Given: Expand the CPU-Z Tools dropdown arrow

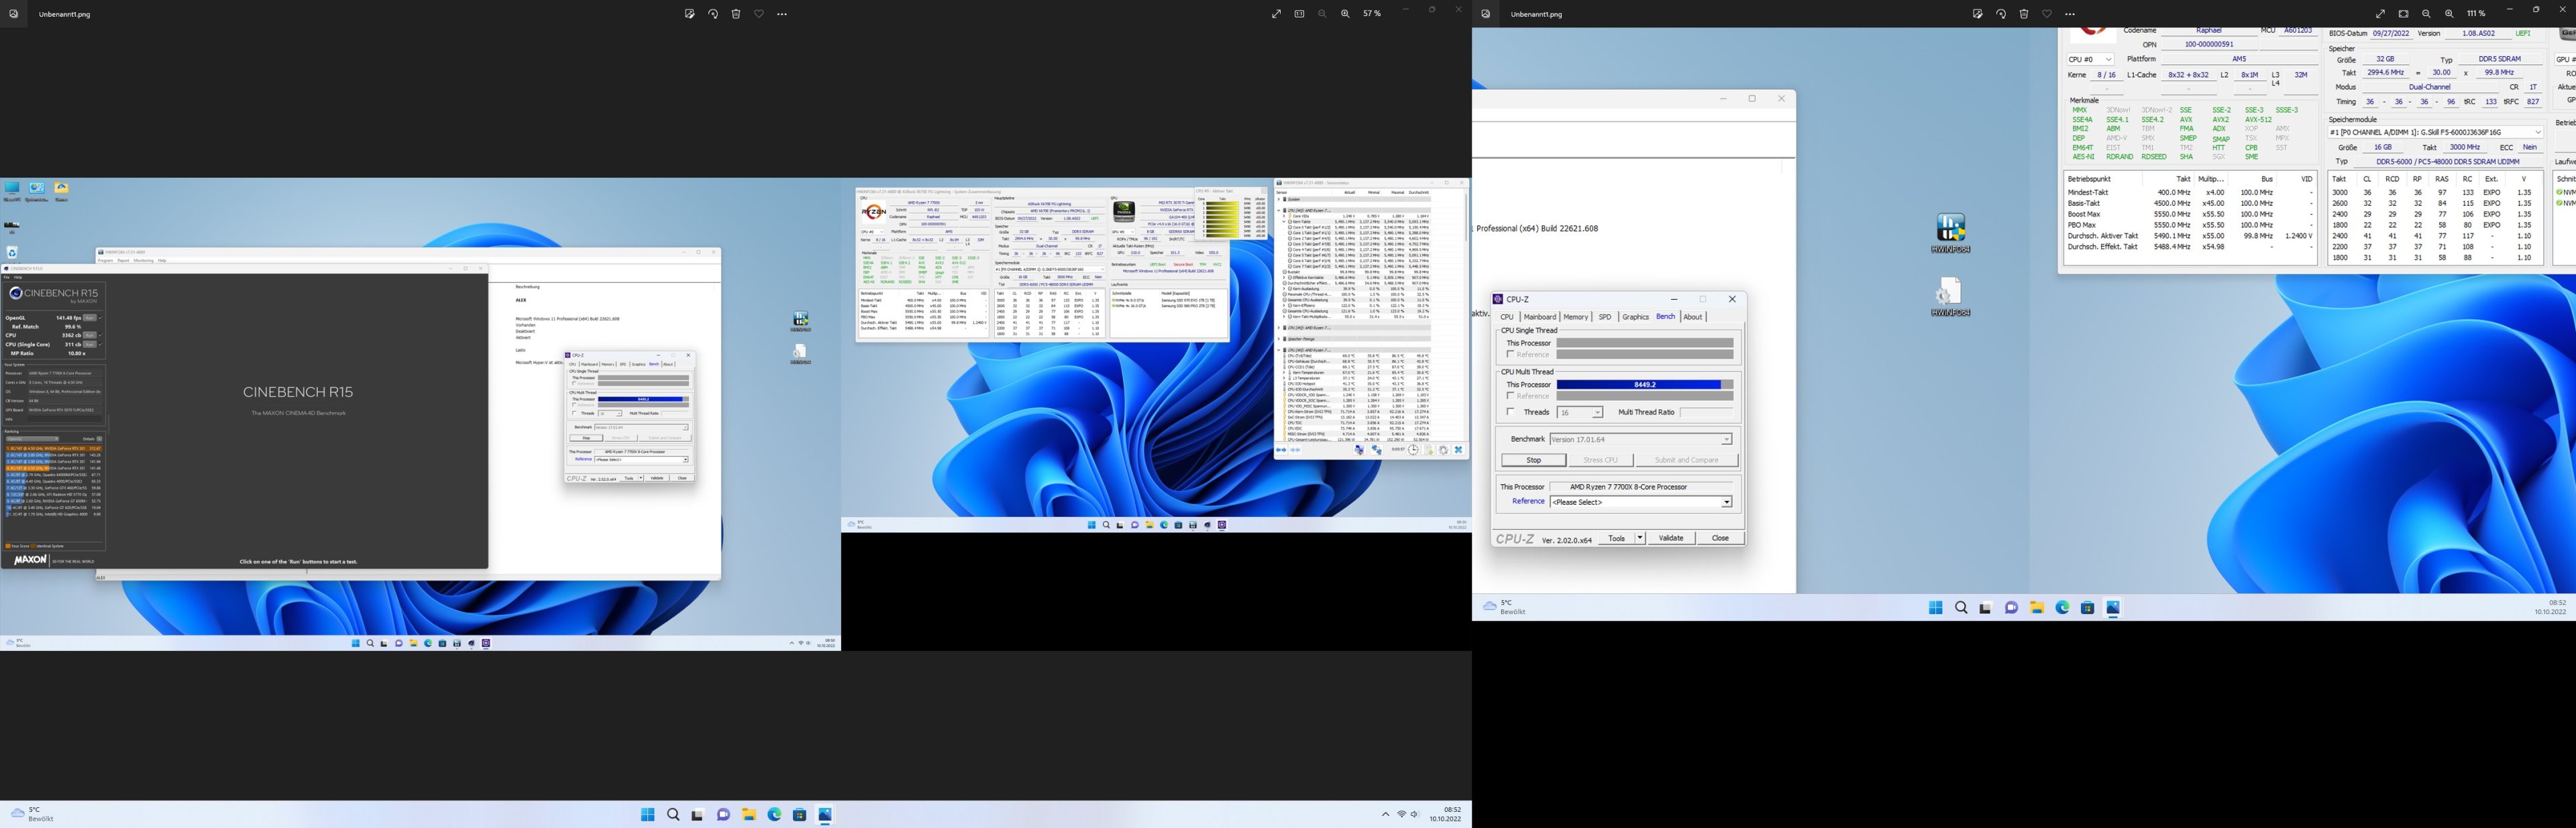Looking at the screenshot, I should pos(1639,538).
